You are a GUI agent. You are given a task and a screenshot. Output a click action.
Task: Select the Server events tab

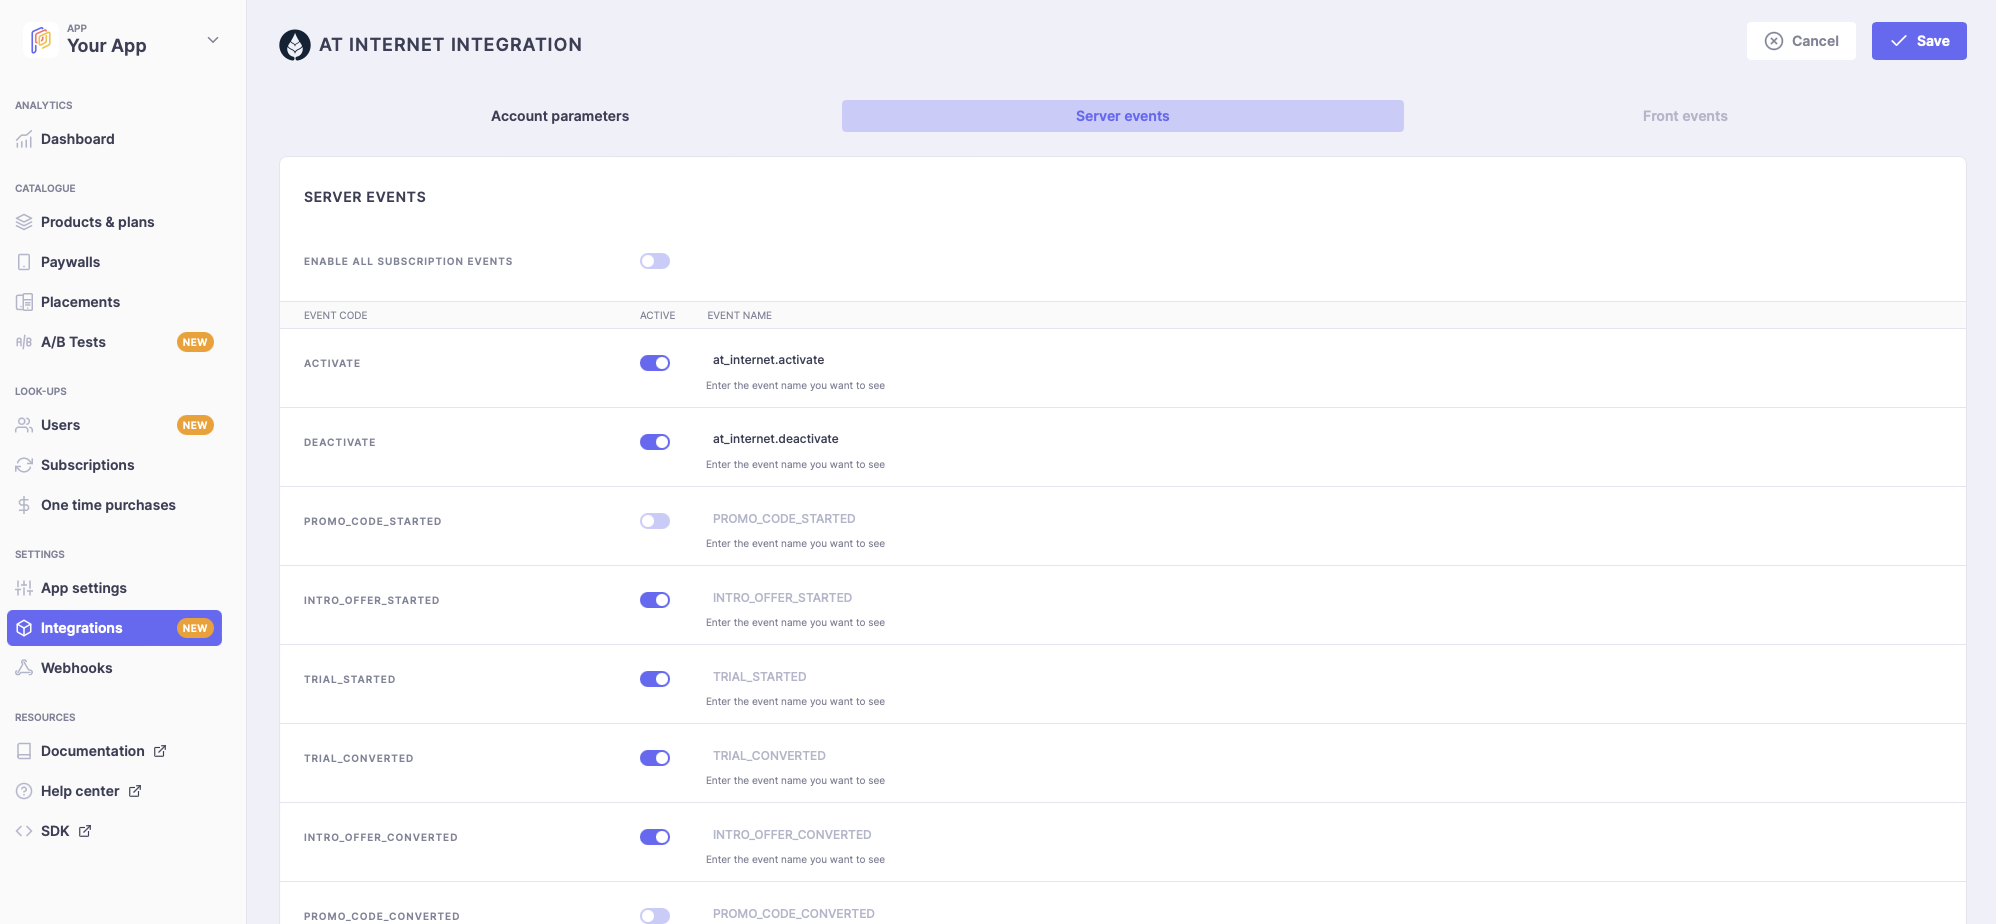point(1122,116)
